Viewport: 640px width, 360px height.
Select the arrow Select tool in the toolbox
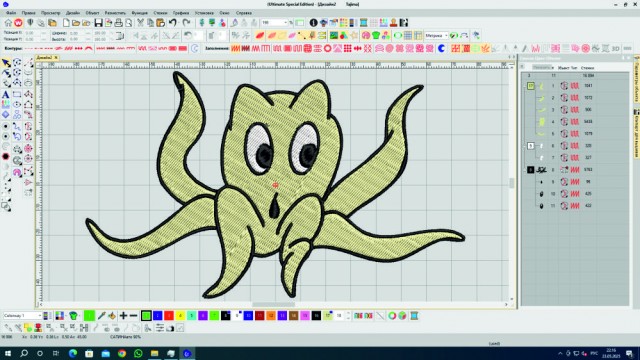point(6,62)
